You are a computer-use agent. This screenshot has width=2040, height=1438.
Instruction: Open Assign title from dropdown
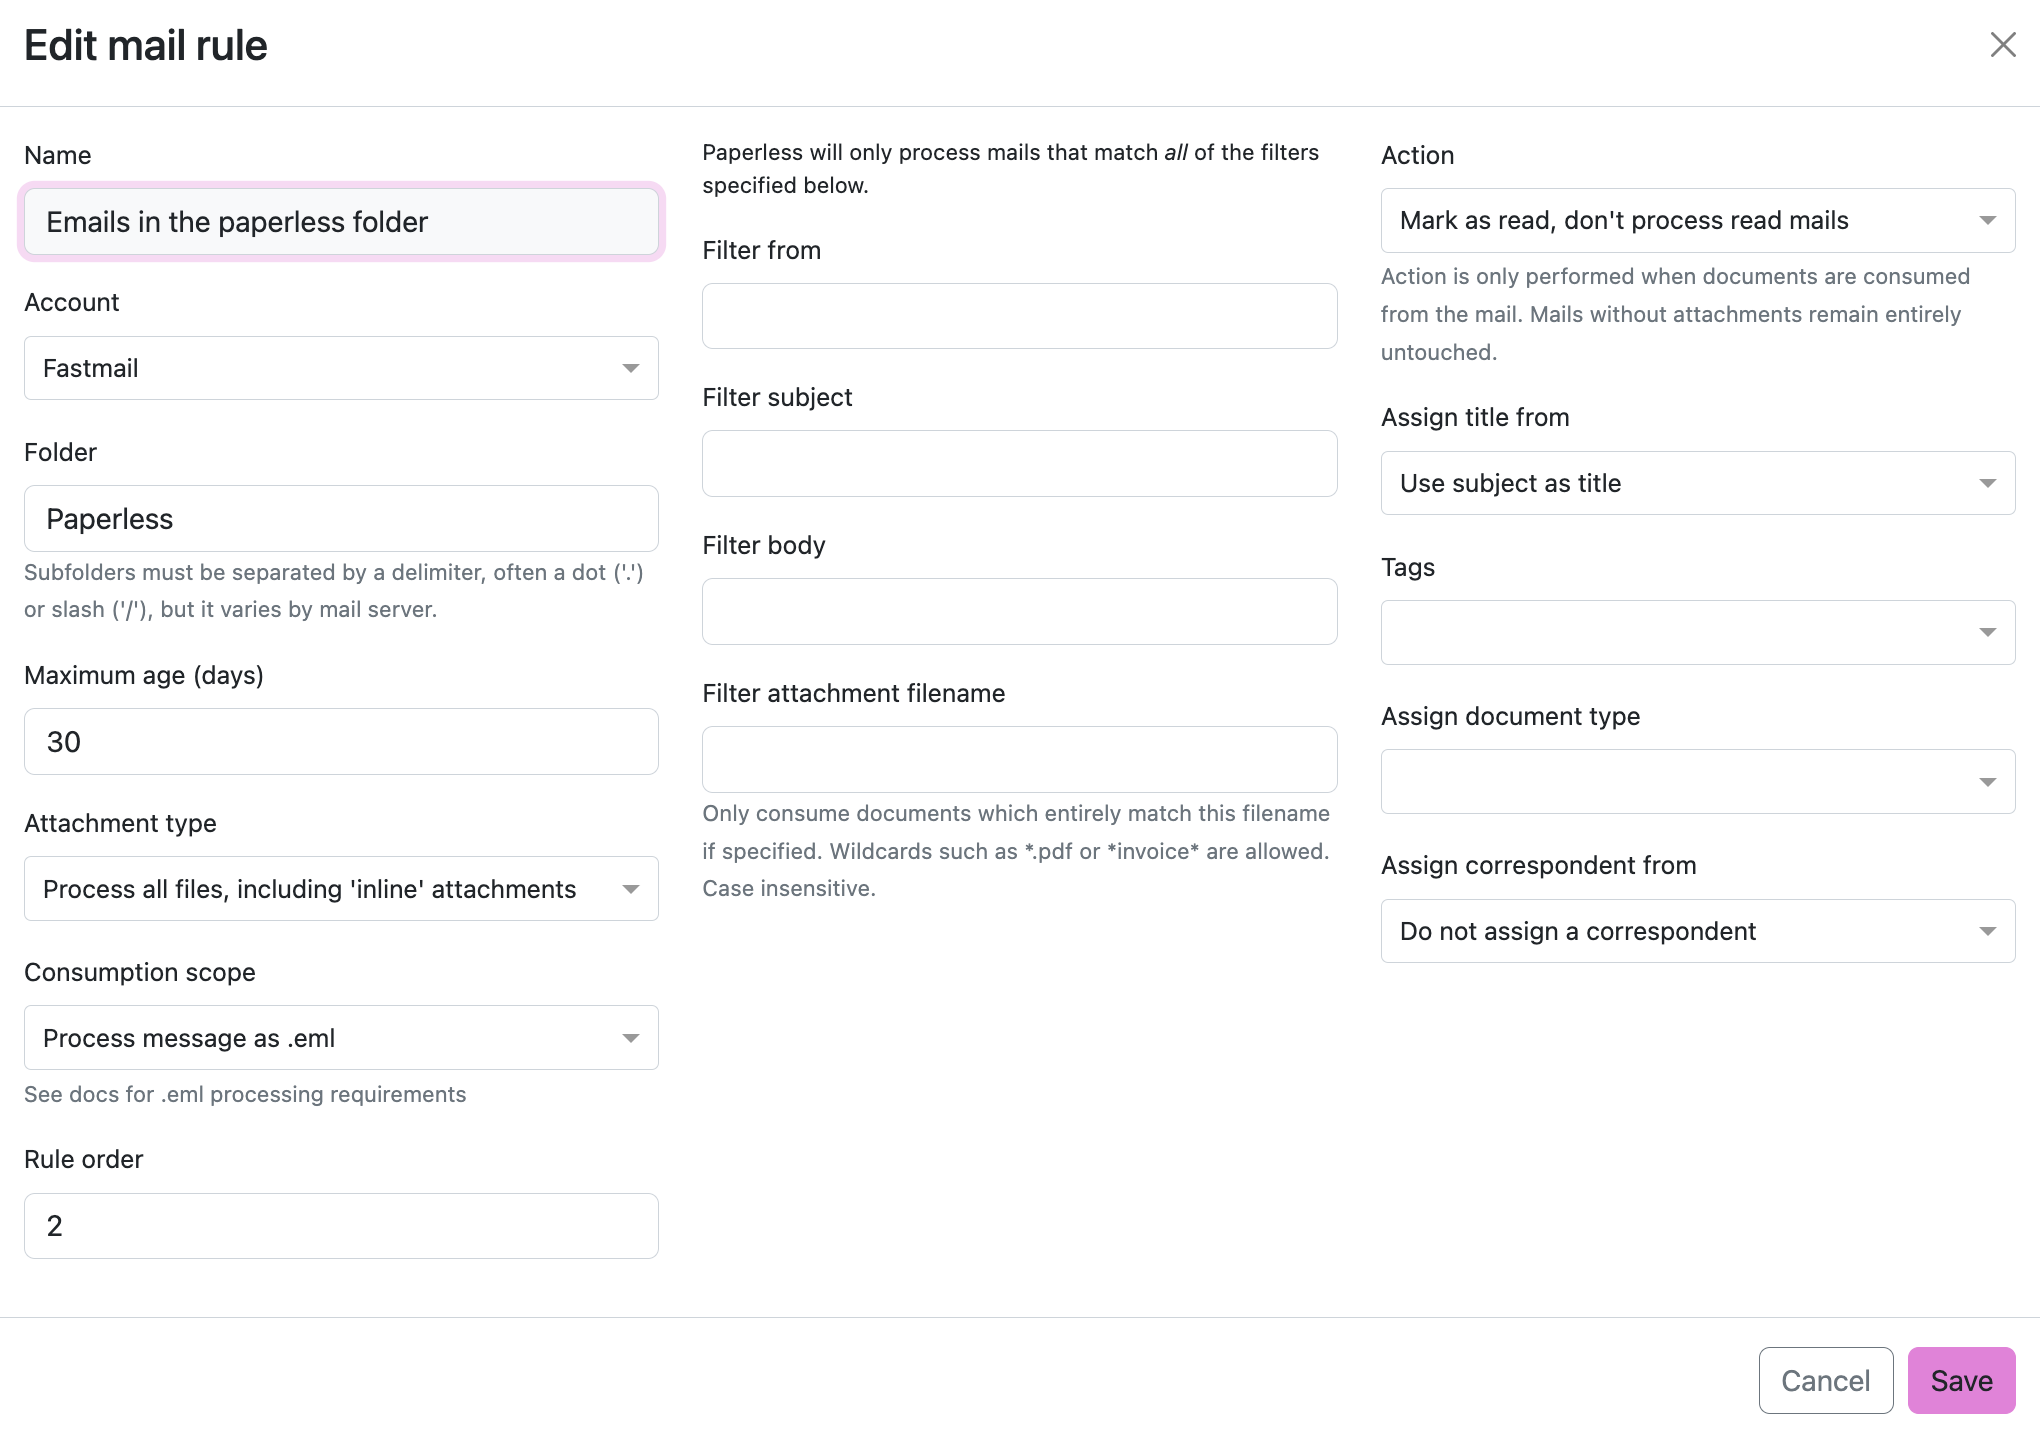(1697, 483)
